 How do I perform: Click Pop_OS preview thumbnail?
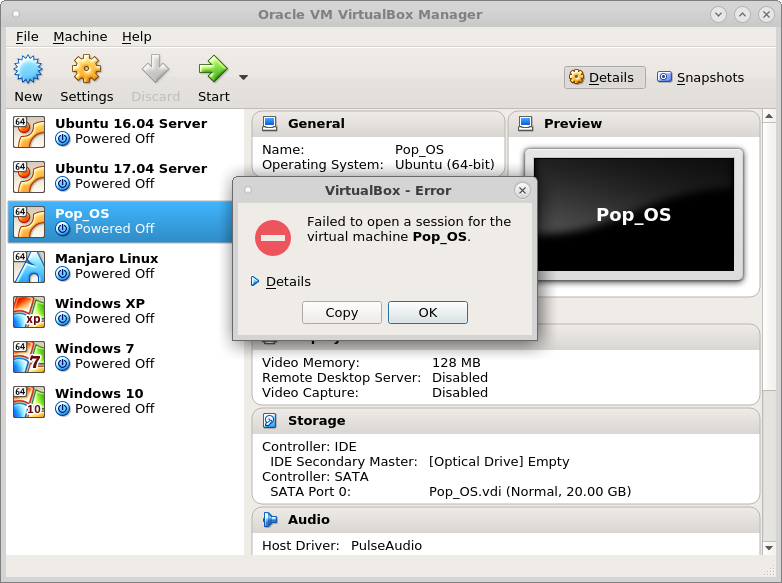click(x=634, y=214)
